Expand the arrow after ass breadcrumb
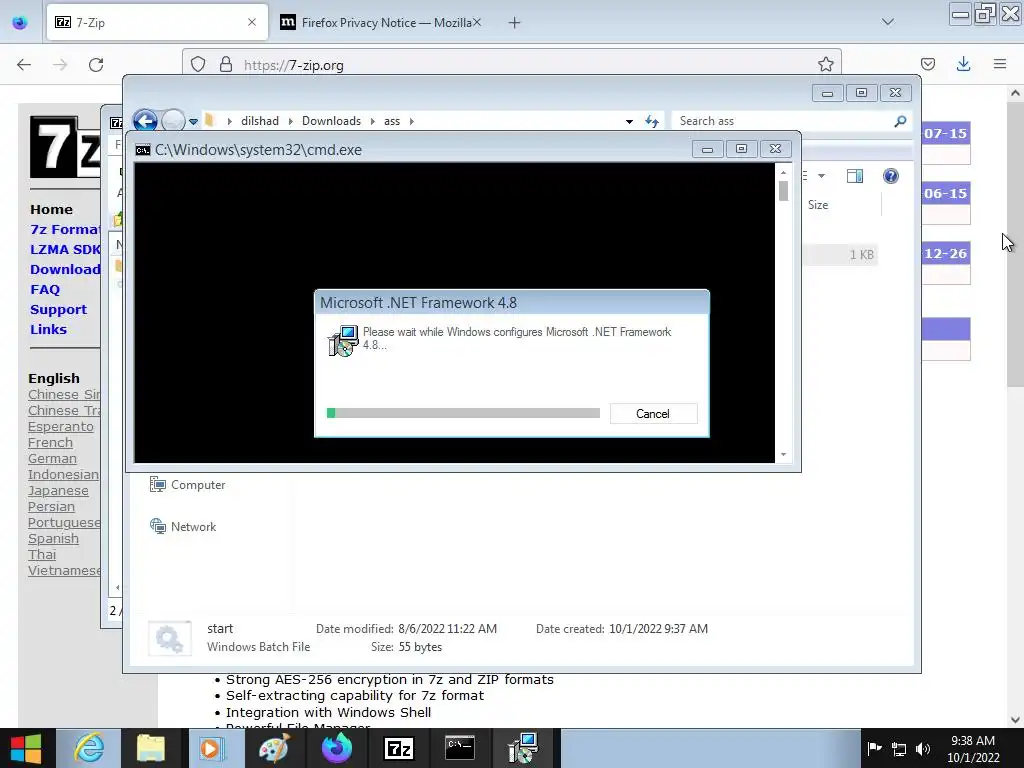Image resolution: width=1024 pixels, height=768 pixels. [x=411, y=121]
